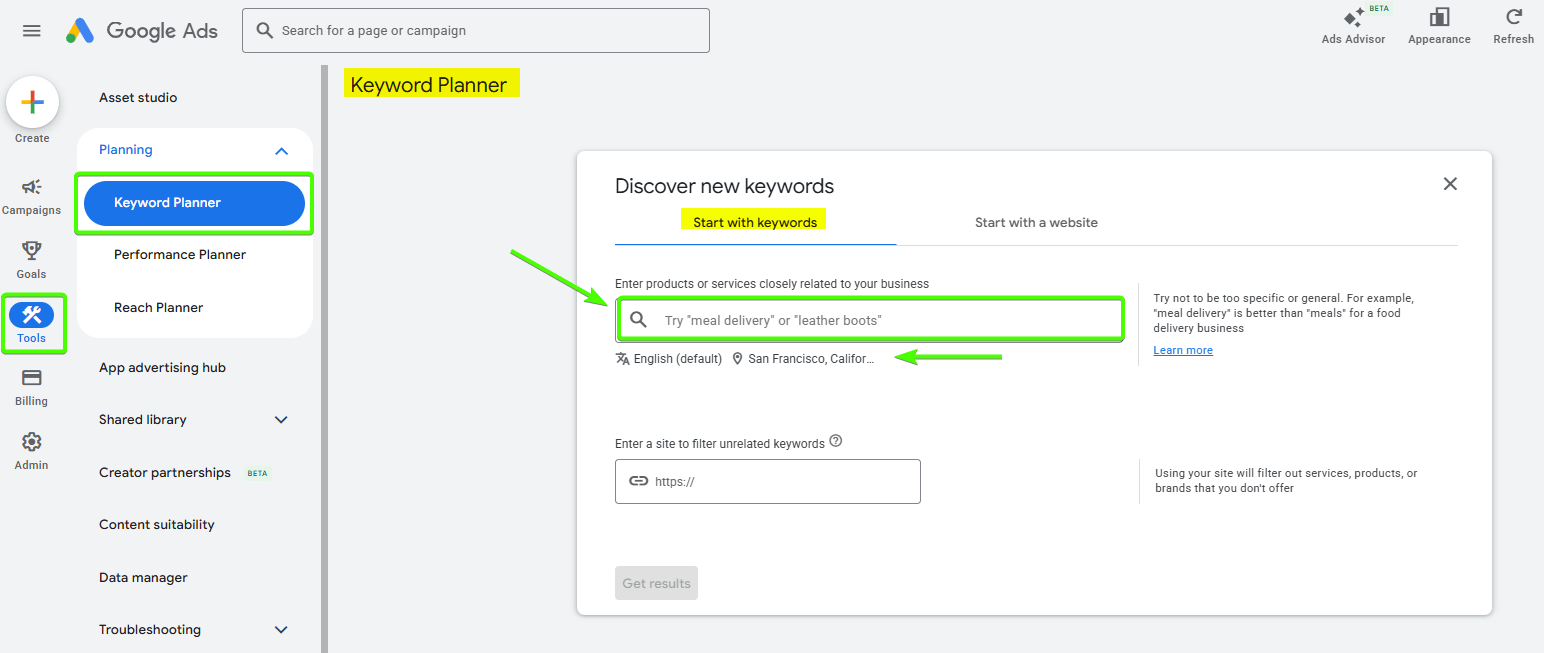Screen dimensions: 1544x653
Task: Open Goals from the sidebar
Action: tap(31, 257)
